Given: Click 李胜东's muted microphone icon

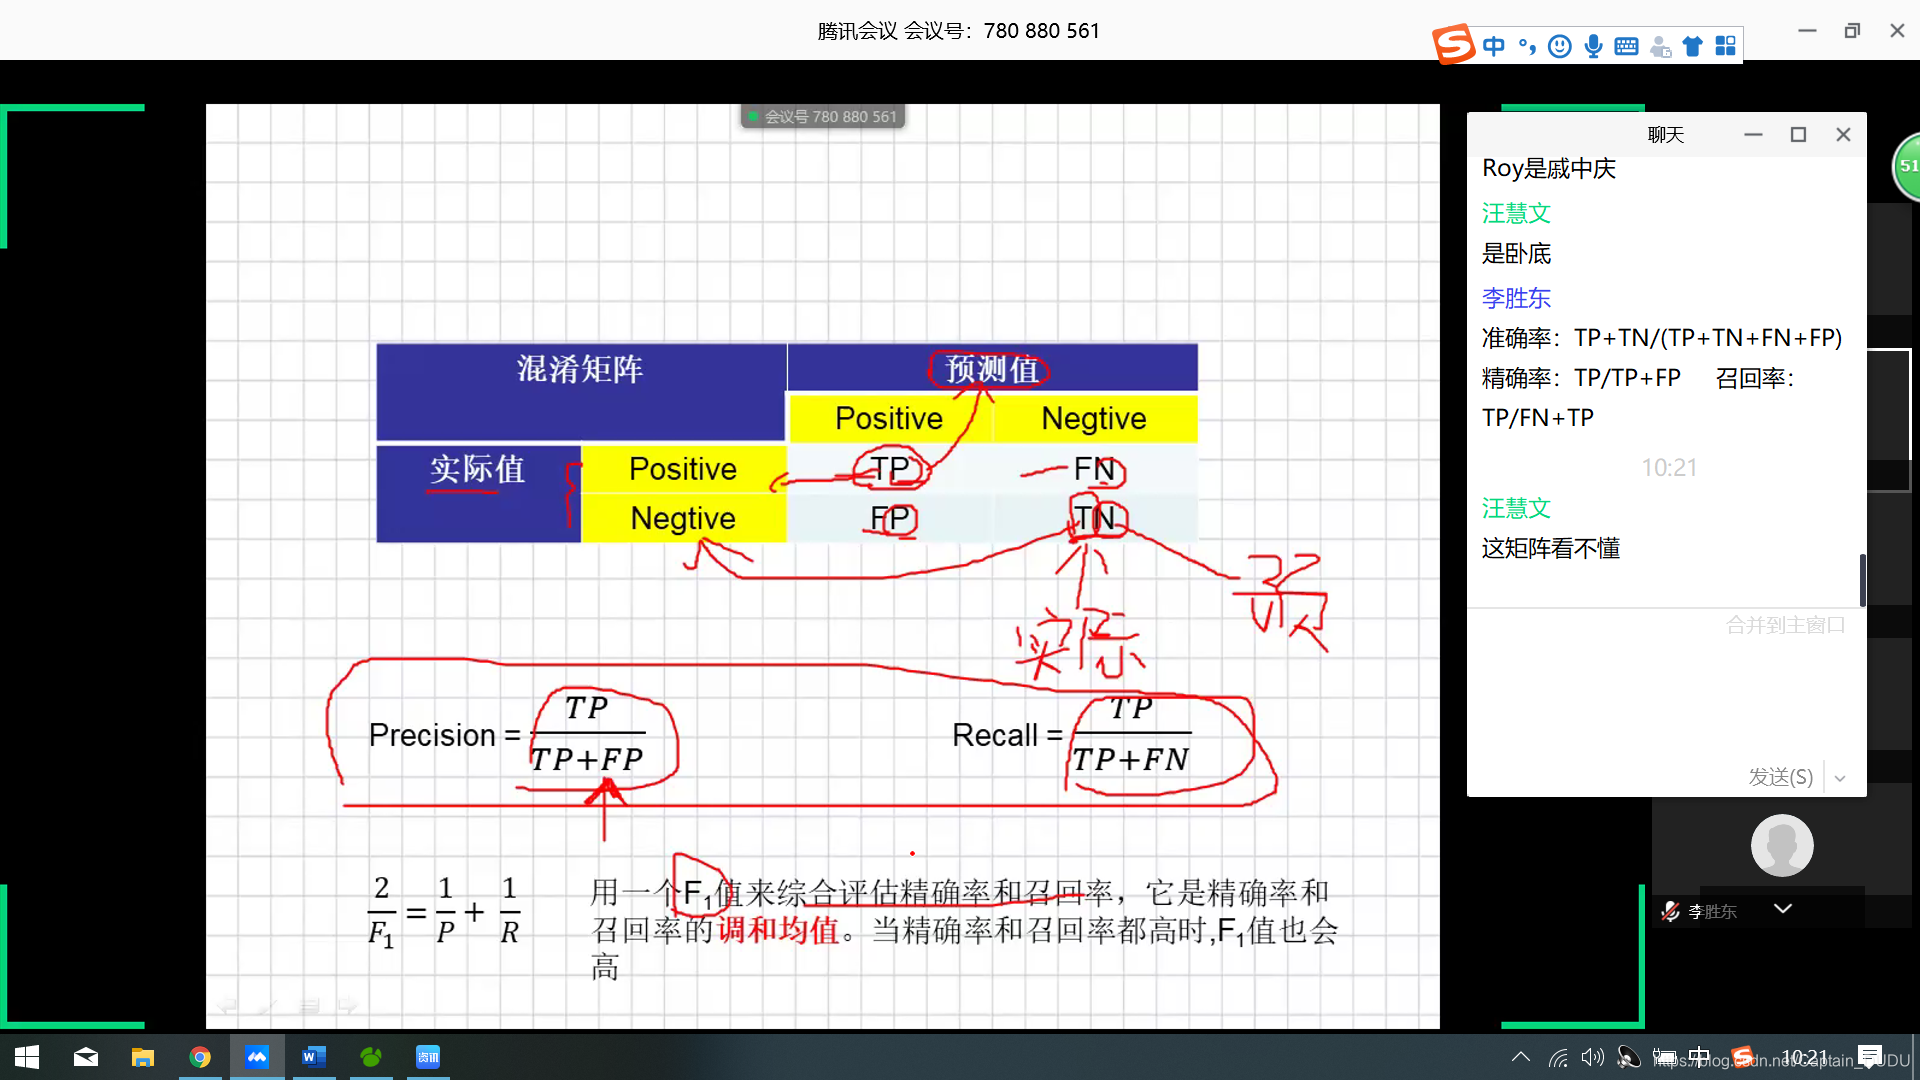Looking at the screenshot, I should point(1669,911).
